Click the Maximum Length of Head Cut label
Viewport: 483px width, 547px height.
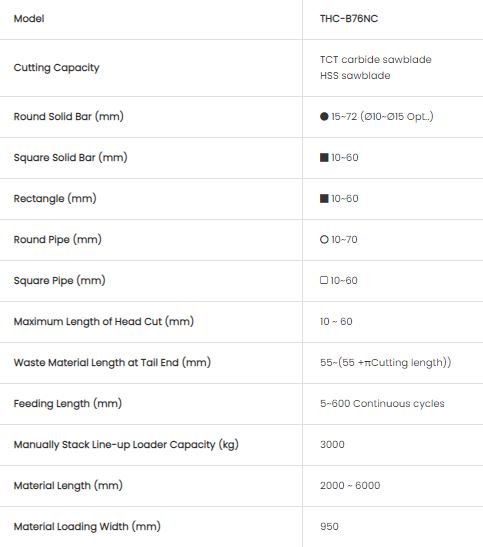pyautogui.click(x=104, y=321)
